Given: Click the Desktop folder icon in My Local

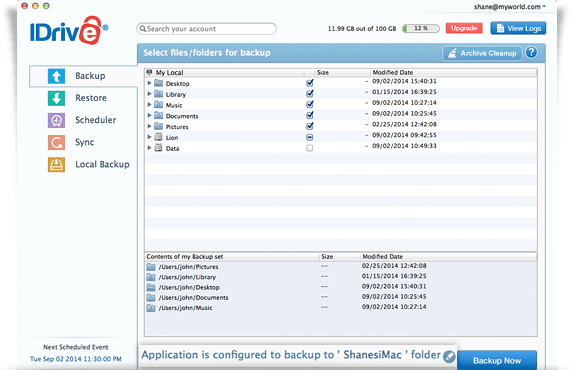Looking at the screenshot, I should [159, 83].
